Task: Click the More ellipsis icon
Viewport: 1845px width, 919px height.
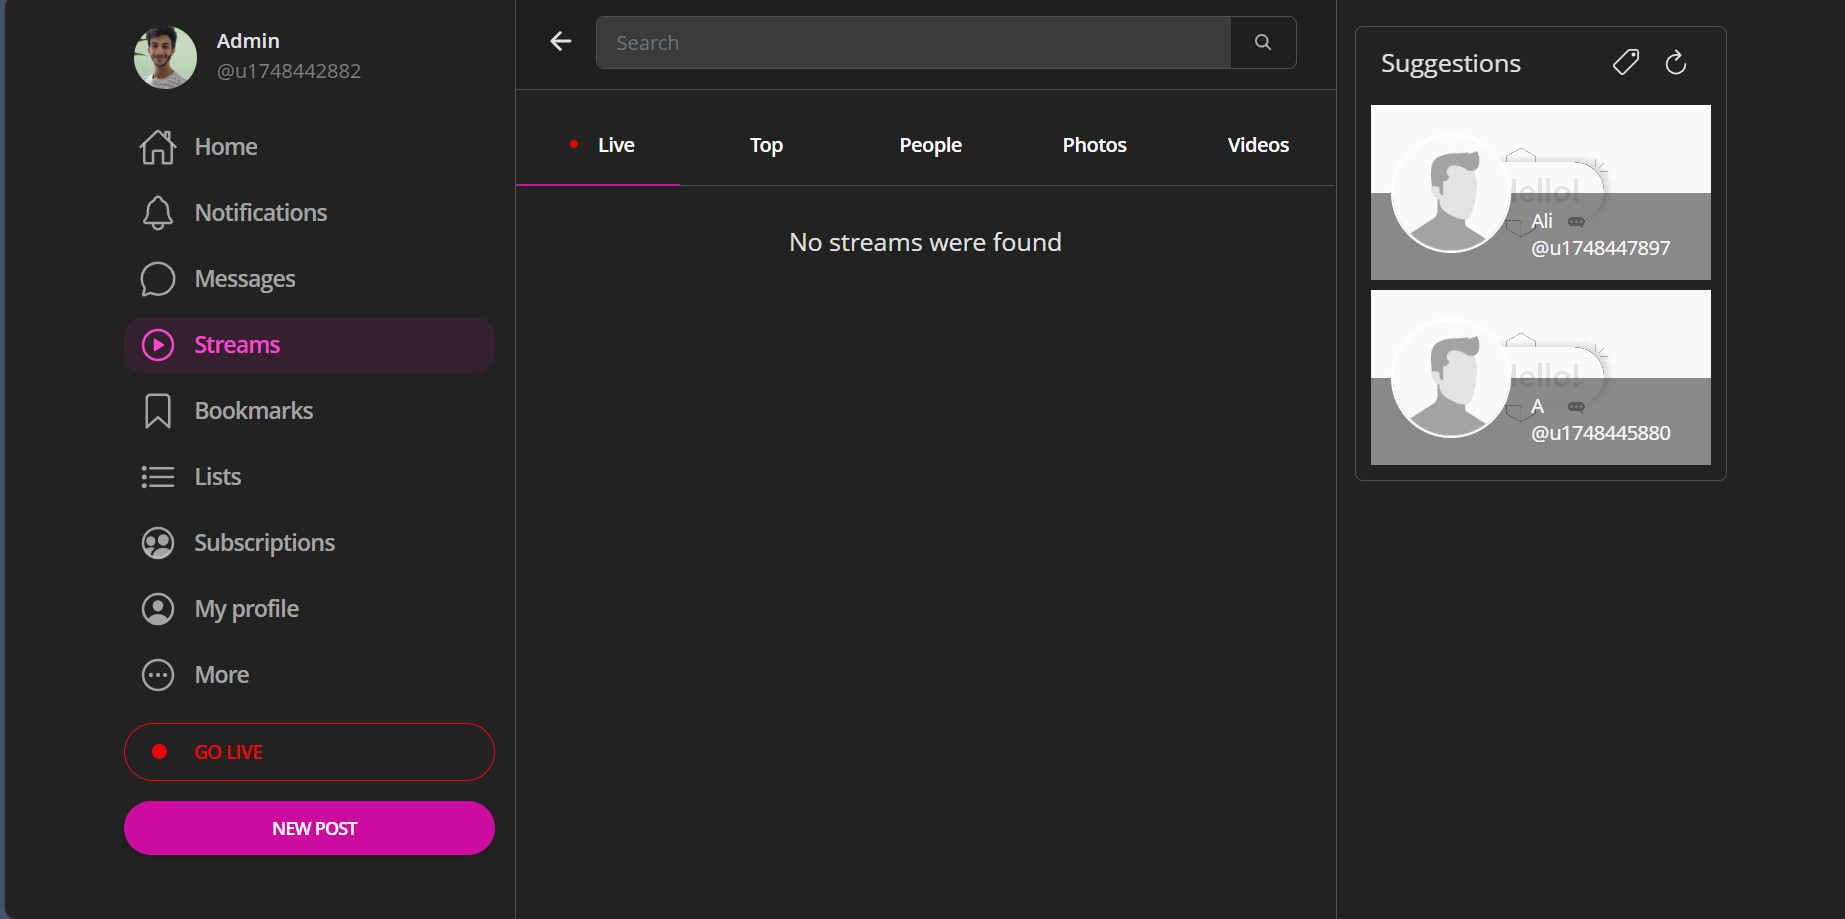Action: (x=158, y=675)
